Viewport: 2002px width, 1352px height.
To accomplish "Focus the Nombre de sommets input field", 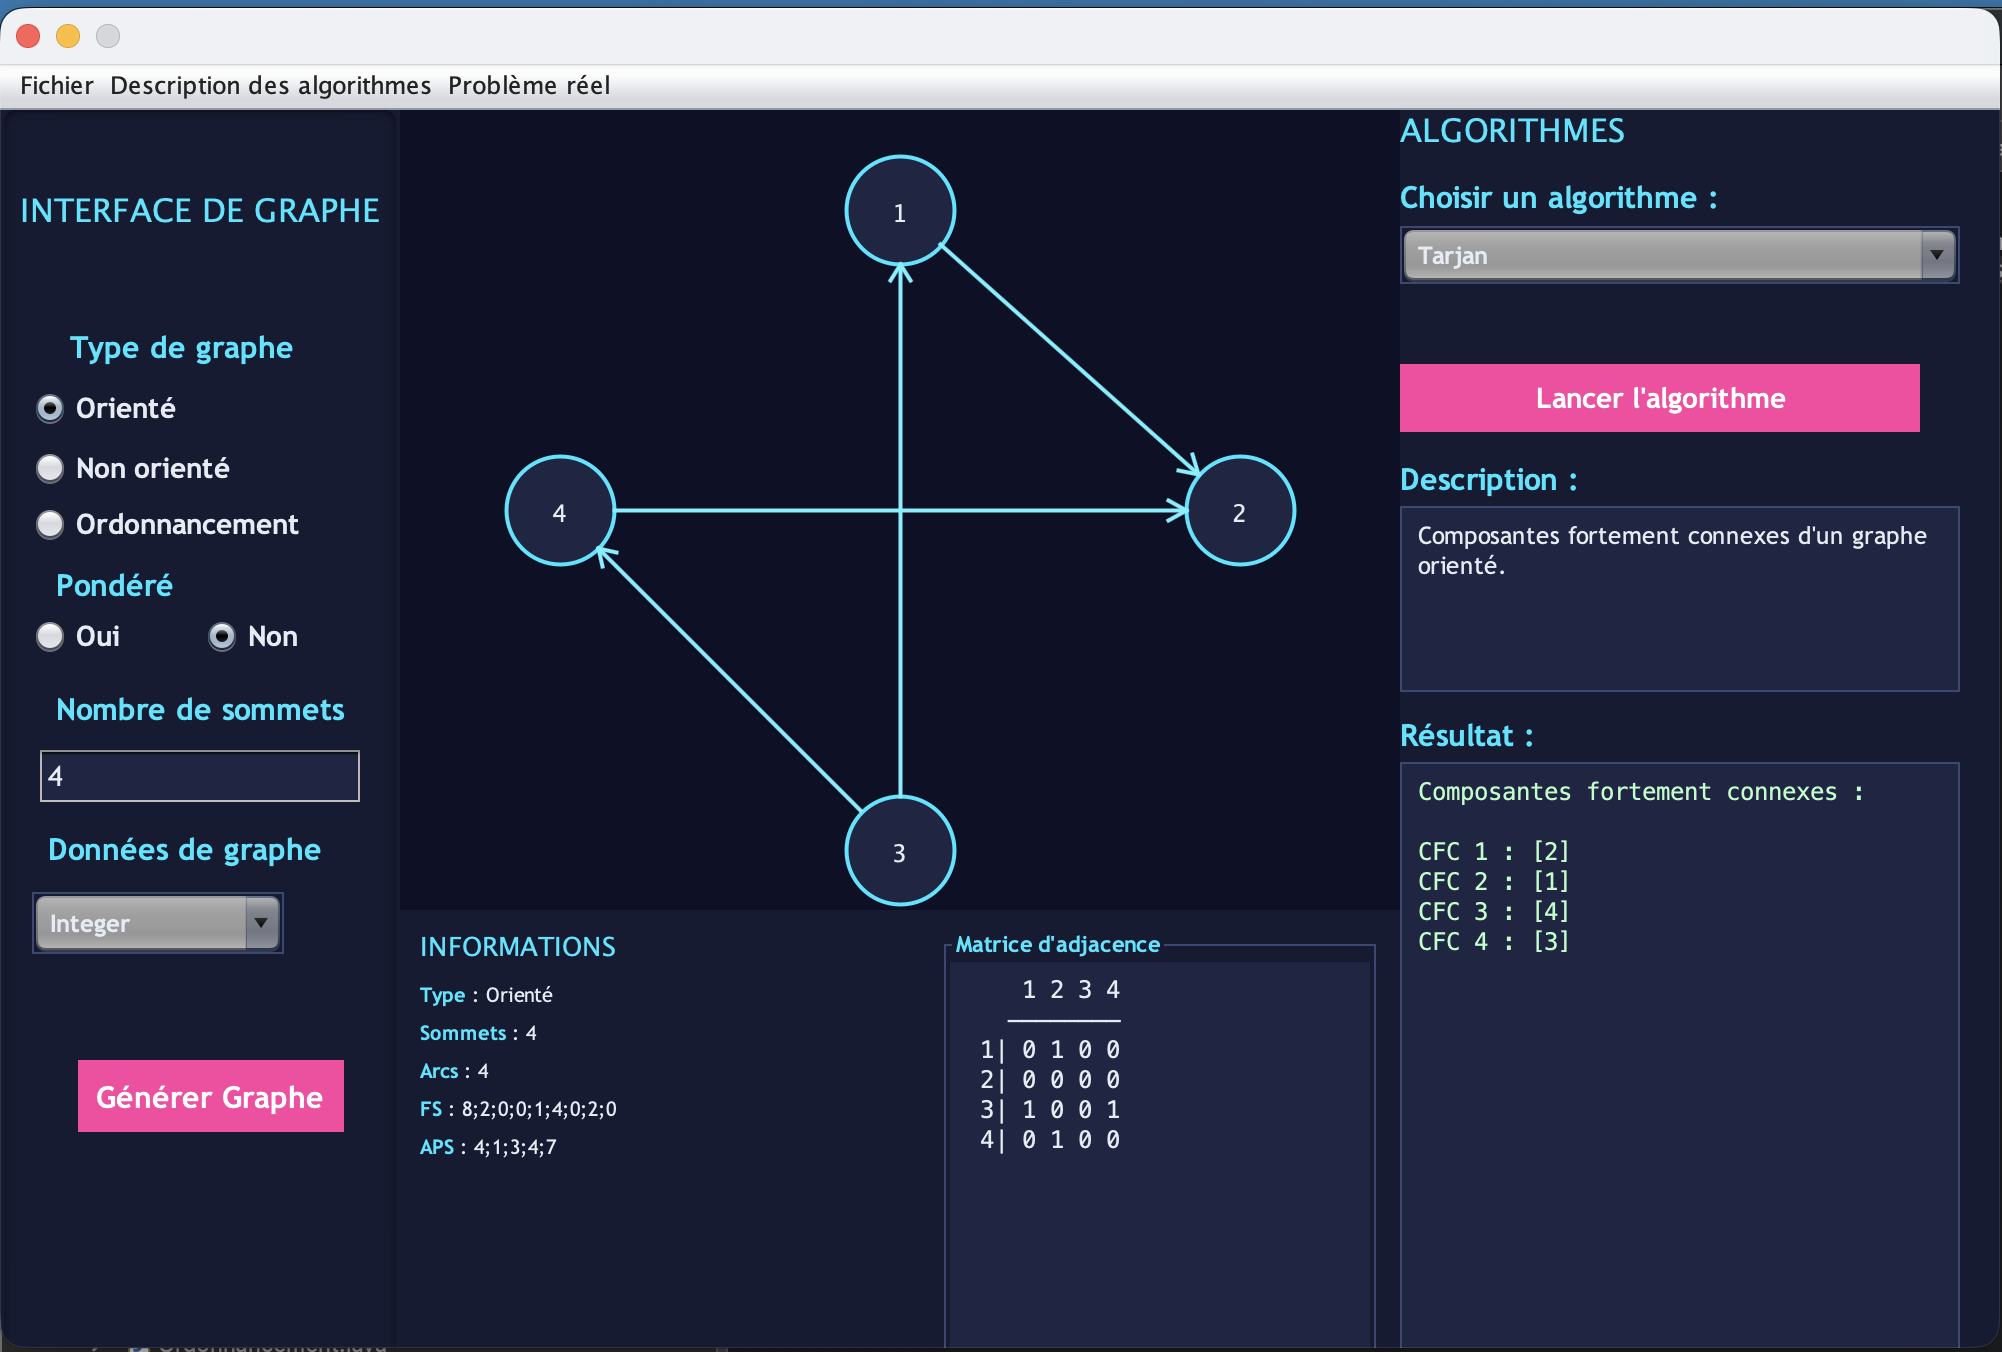I will 200,776.
